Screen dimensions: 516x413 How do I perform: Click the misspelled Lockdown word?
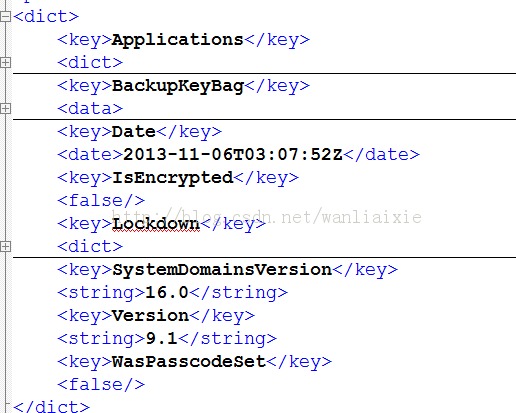(156, 224)
